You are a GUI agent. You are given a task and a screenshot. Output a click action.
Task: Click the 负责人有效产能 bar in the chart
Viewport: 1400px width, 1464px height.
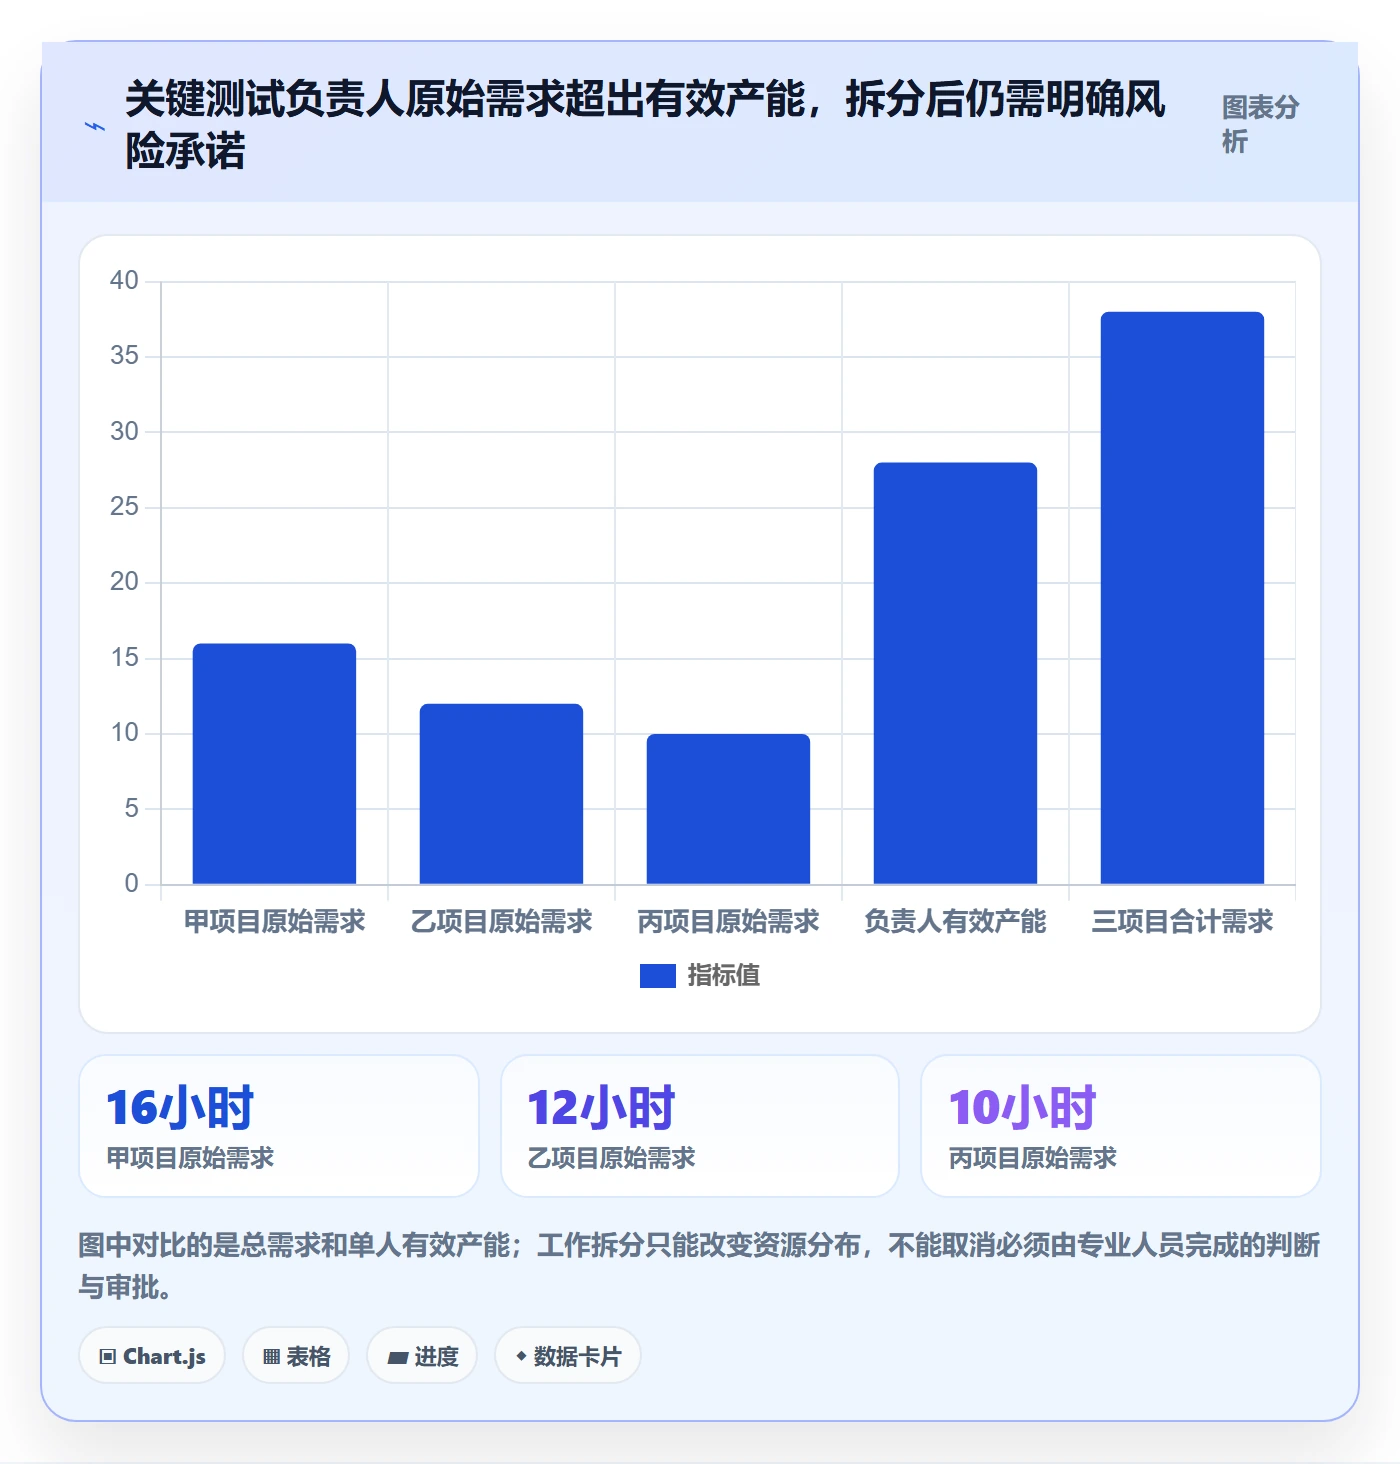tap(955, 673)
